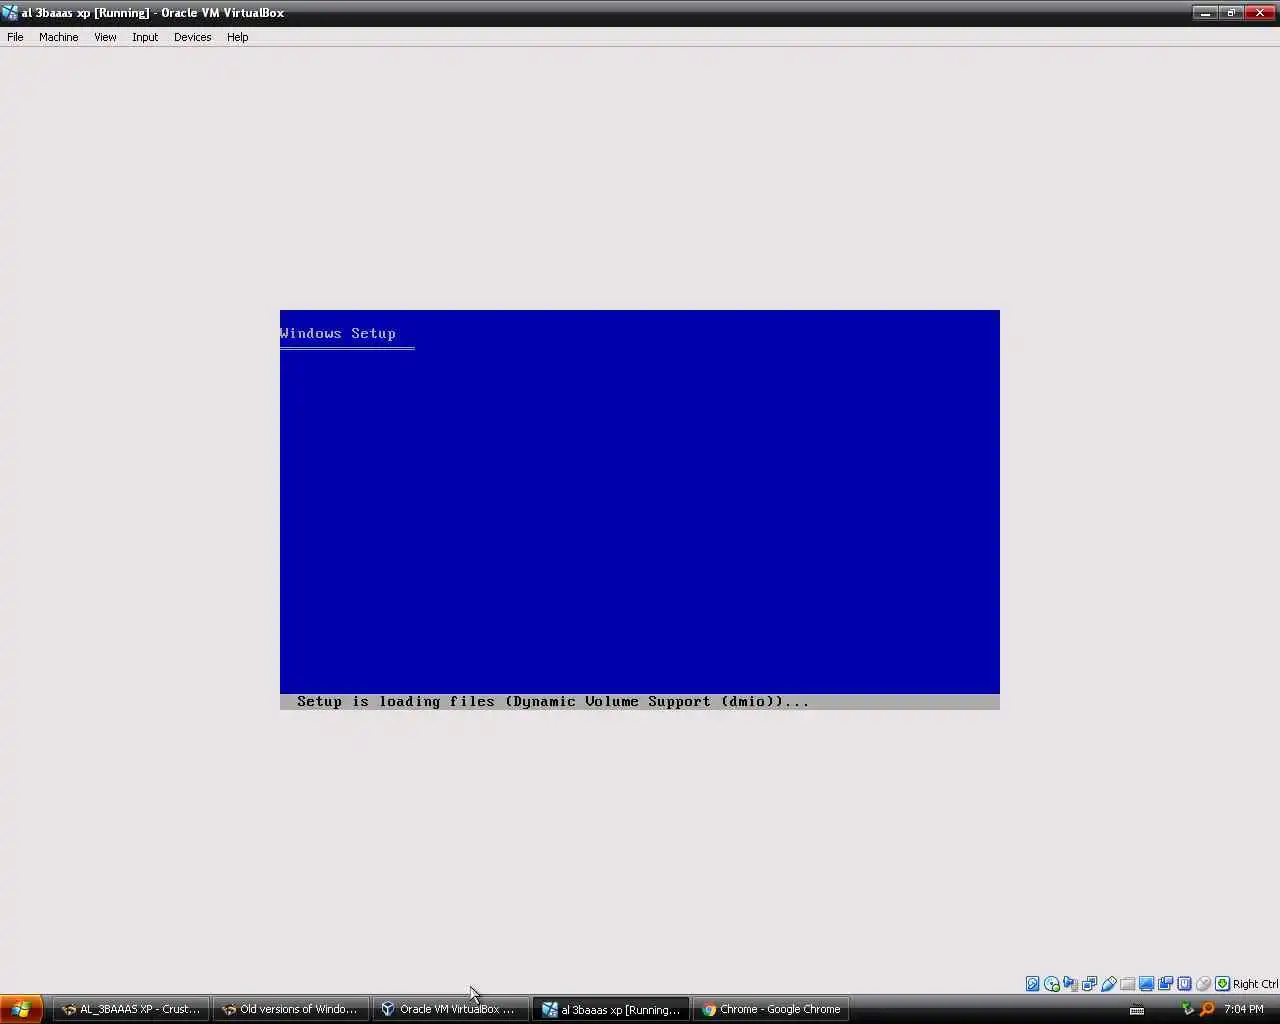Click the CPU virtualization features icon
Screen dimensions: 1280x1024
(x=1184, y=984)
